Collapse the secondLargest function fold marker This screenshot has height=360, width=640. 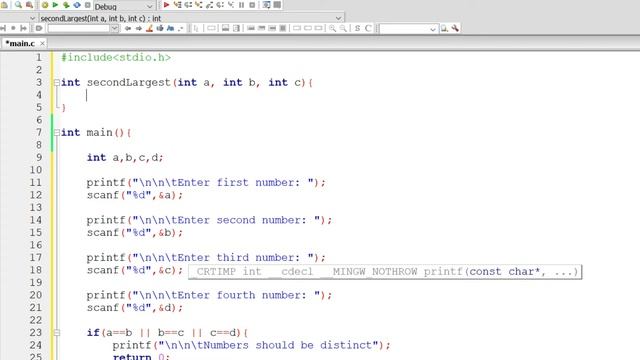click(57, 83)
